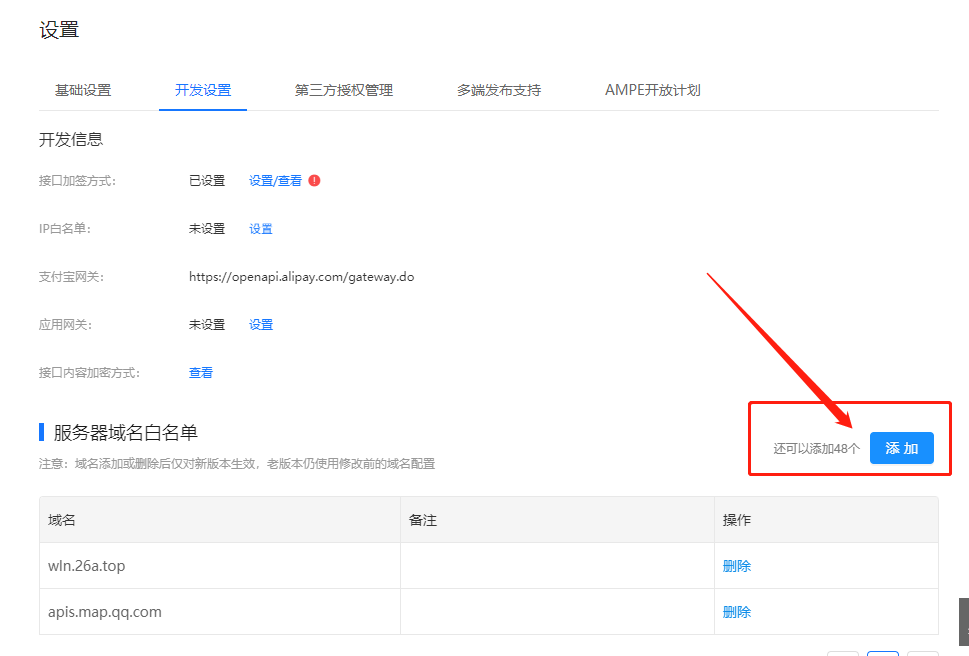Screen dimensions: 969x656
Task: Click the 域名 column header
Action: coord(62,520)
